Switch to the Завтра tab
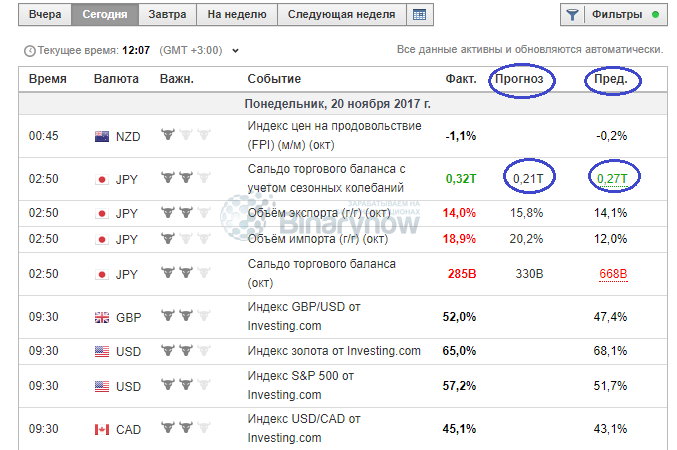This screenshot has width=677, height=450. pyautogui.click(x=167, y=15)
